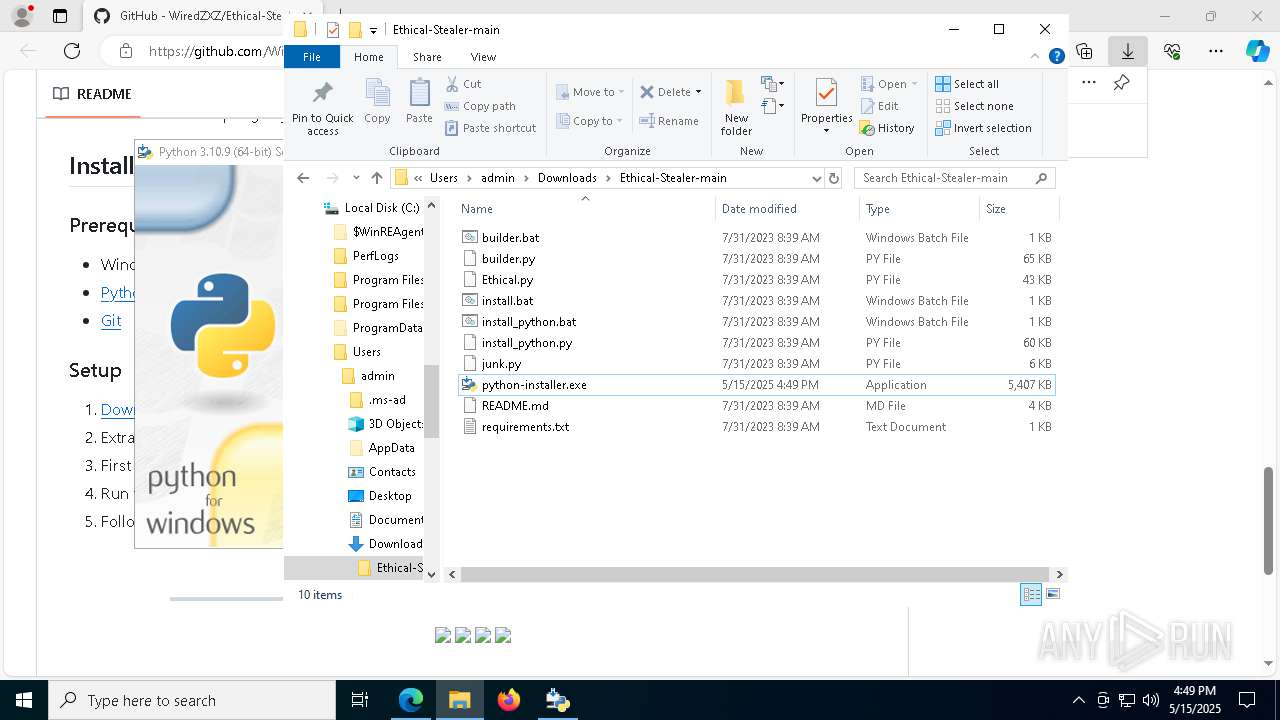The image size is (1280, 720).
Task: Click Invert selection in ribbon
Action: 983,128
